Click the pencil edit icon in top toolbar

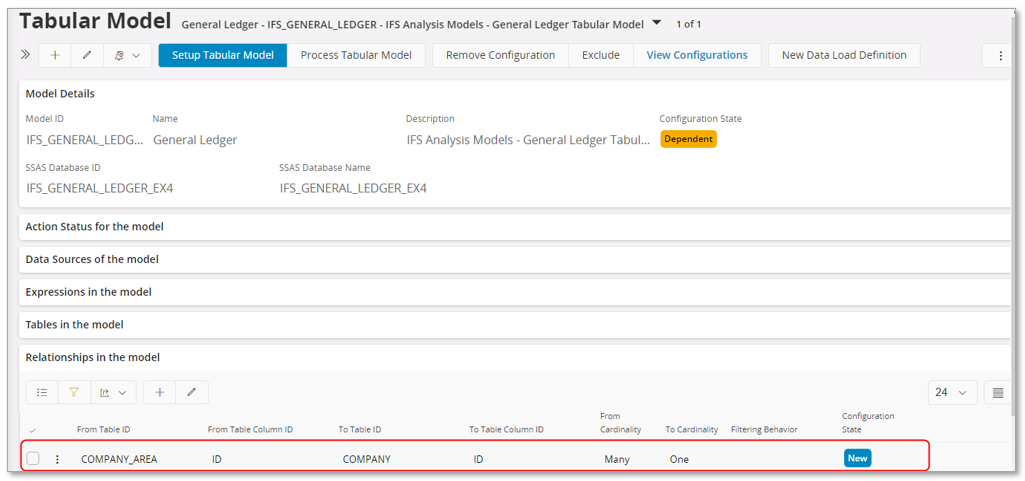pyautogui.click(x=87, y=55)
